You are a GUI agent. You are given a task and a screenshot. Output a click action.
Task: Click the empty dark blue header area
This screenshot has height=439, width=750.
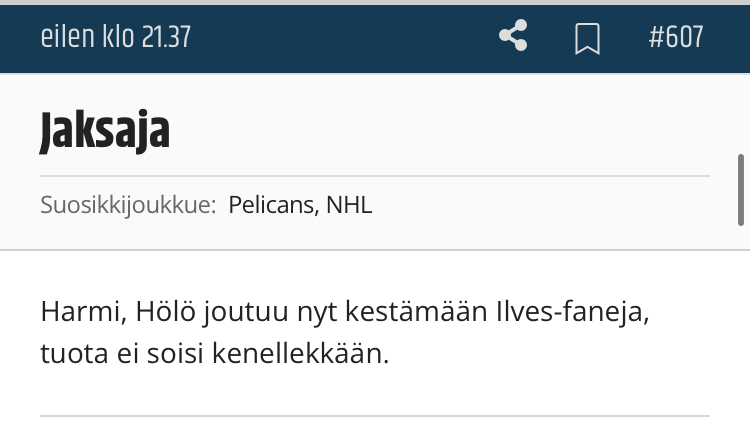click(344, 38)
